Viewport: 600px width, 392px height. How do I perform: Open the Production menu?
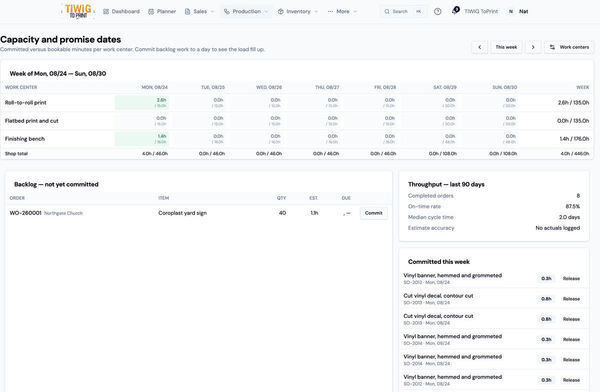pos(246,11)
